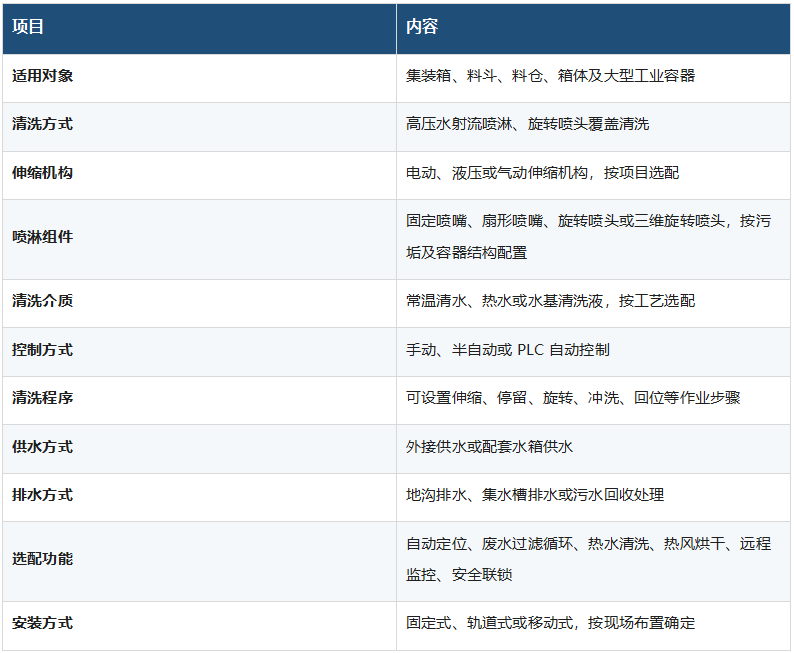Click the text 电动、液压或气动伸缩机构，按项目选配
Image resolution: width=794 pixels, height=653 pixels.
(542, 173)
